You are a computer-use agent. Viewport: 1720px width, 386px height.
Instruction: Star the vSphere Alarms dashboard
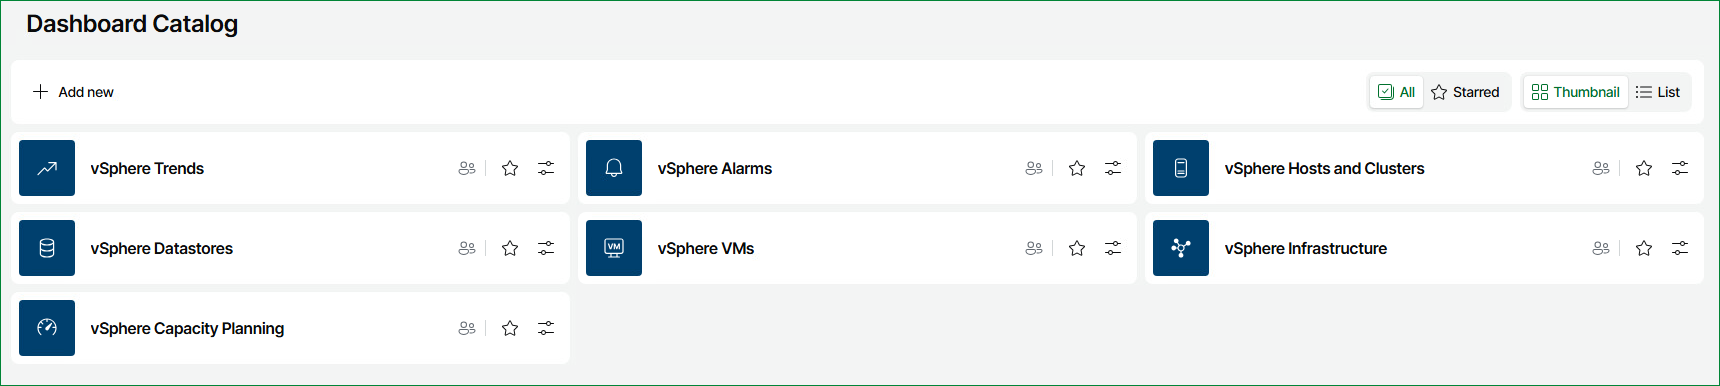pyautogui.click(x=1077, y=168)
